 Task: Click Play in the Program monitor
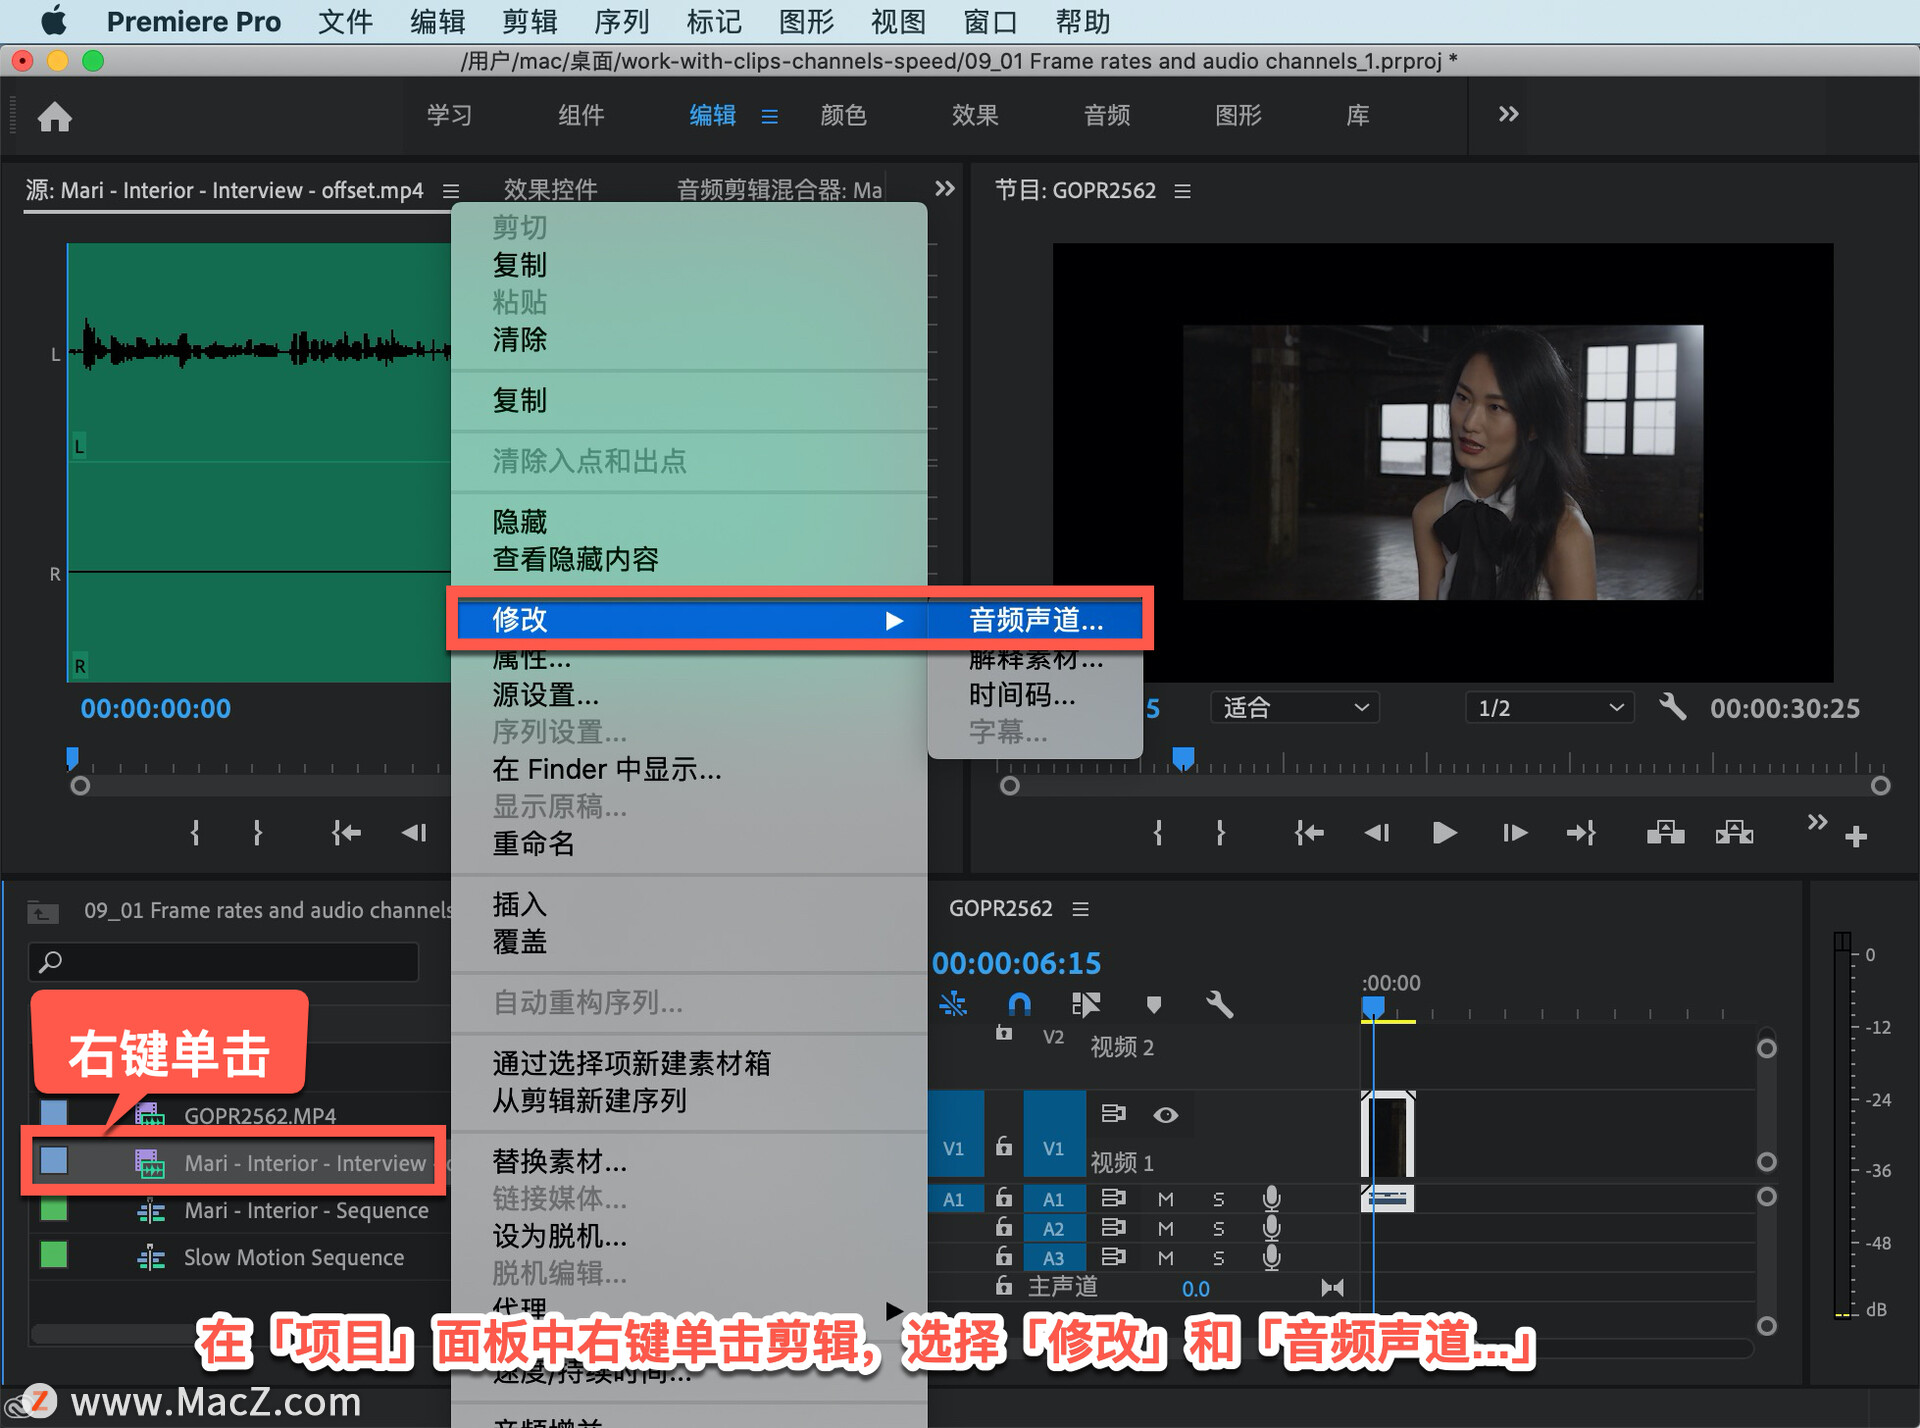click(x=1443, y=832)
